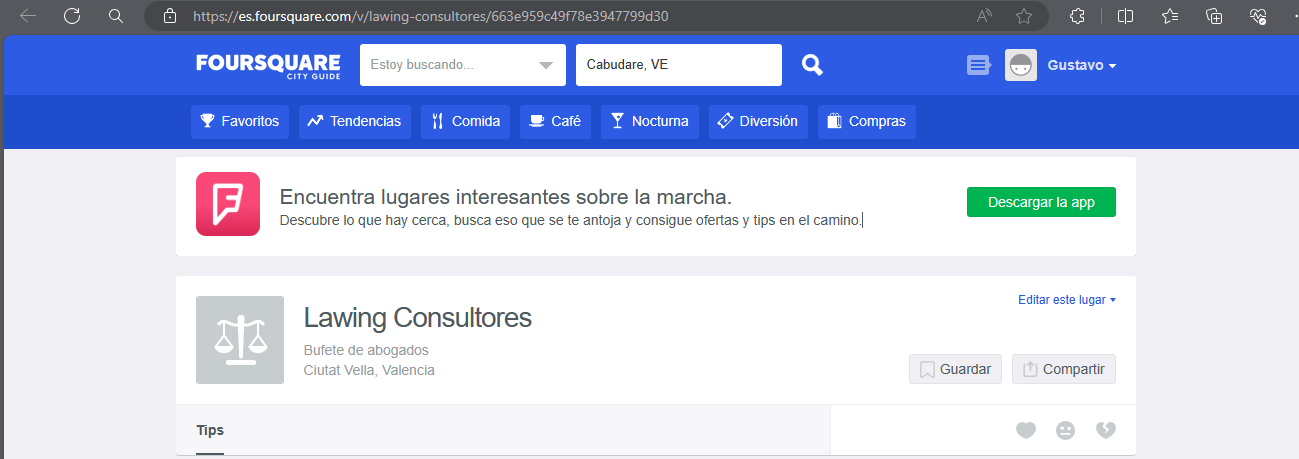1299x459 pixels.
Task: Click the Guardar button
Action: coord(955,369)
